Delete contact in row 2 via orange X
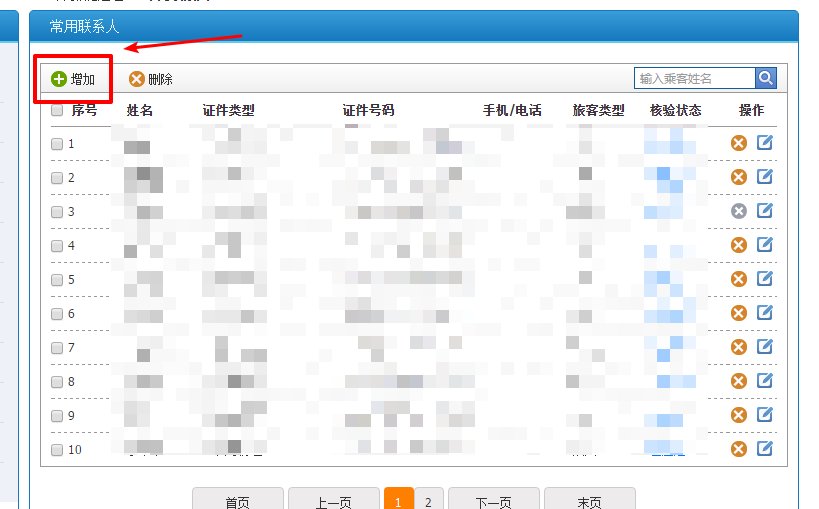819x509 pixels. click(x=739, y=177)
